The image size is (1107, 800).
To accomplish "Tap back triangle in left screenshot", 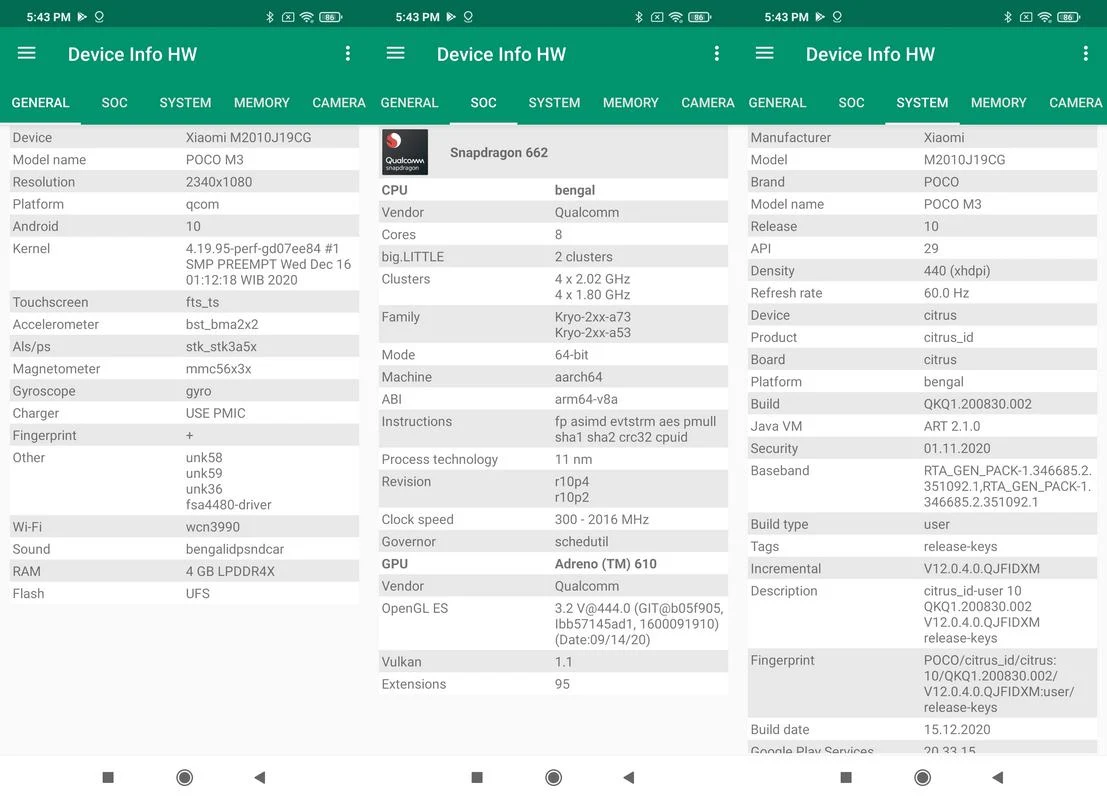I will (x=260, y=777).
